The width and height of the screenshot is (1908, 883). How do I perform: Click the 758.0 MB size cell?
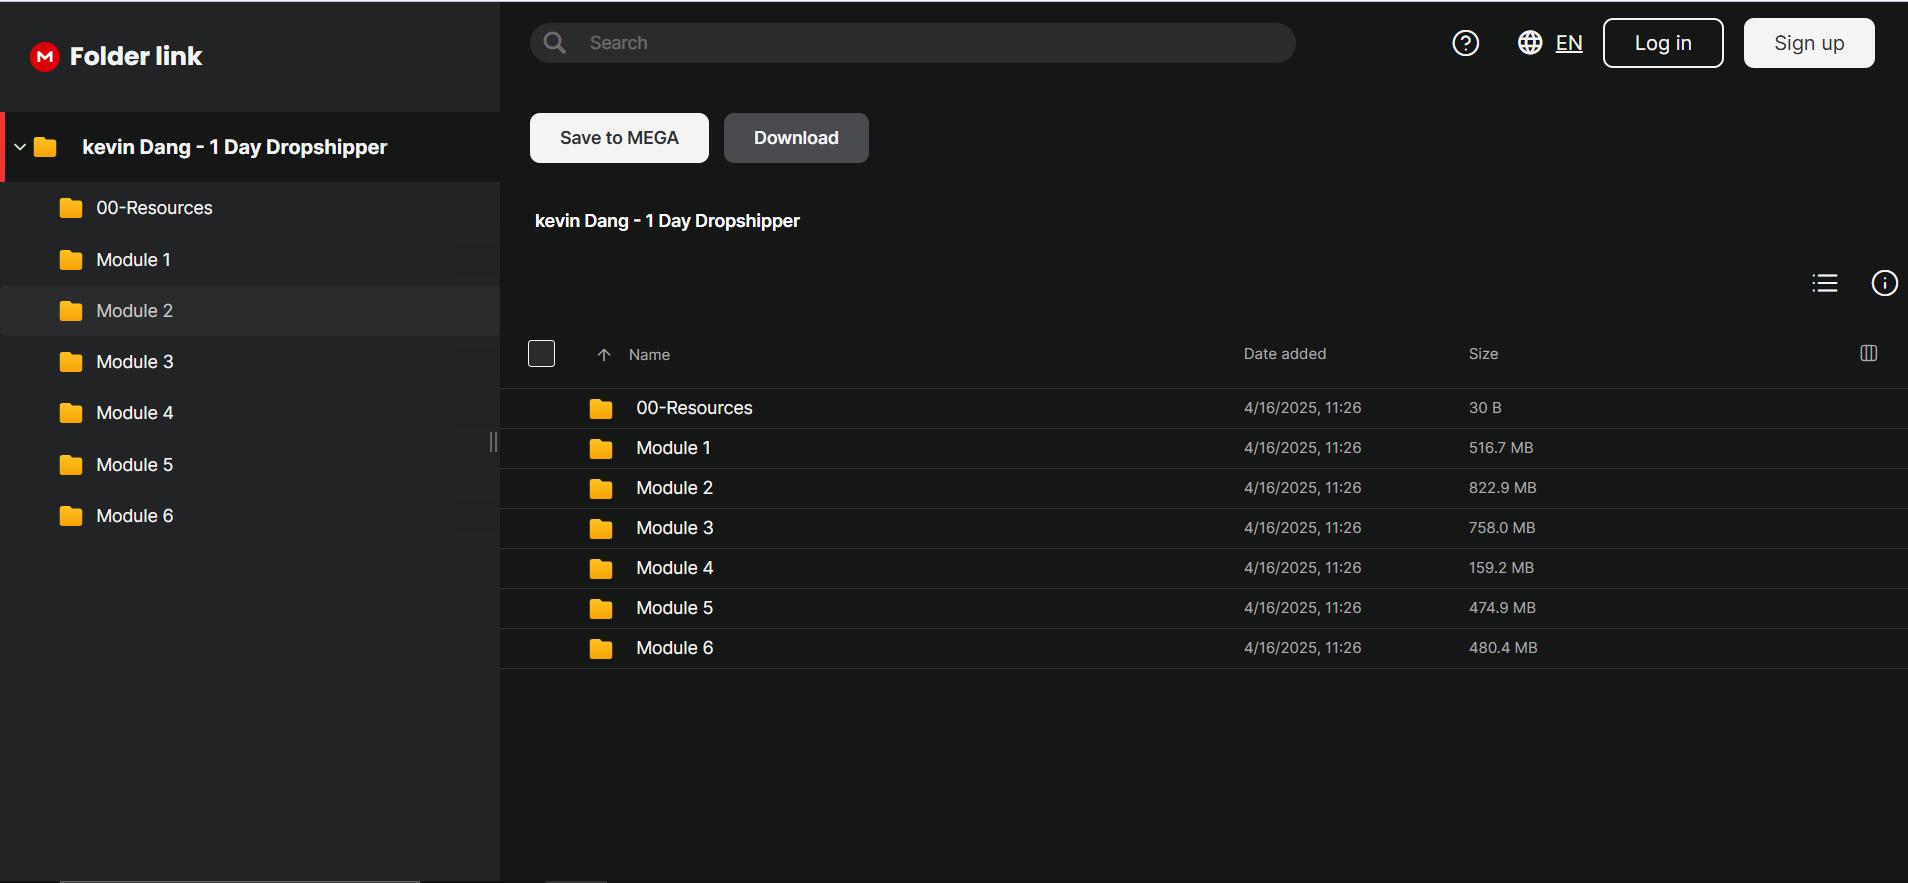pyautogui.click(x=1502, y=528)
